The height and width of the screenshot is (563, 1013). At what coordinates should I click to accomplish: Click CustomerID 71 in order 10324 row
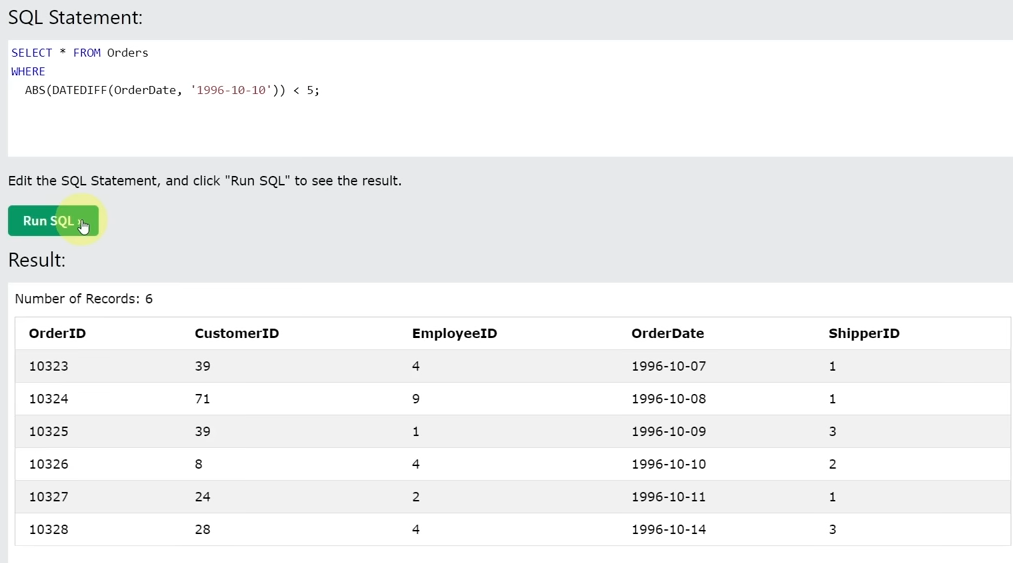tap(202, 399)
